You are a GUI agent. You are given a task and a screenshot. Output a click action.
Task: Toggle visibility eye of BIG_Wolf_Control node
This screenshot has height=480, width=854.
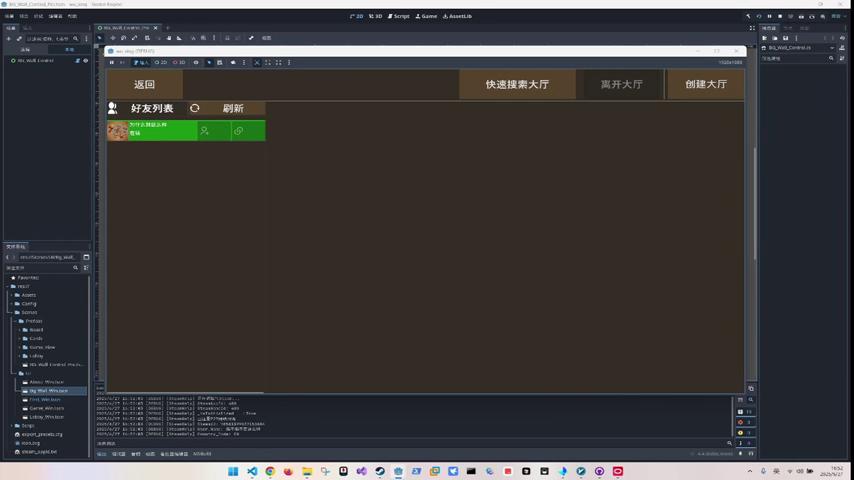(86, 60)
